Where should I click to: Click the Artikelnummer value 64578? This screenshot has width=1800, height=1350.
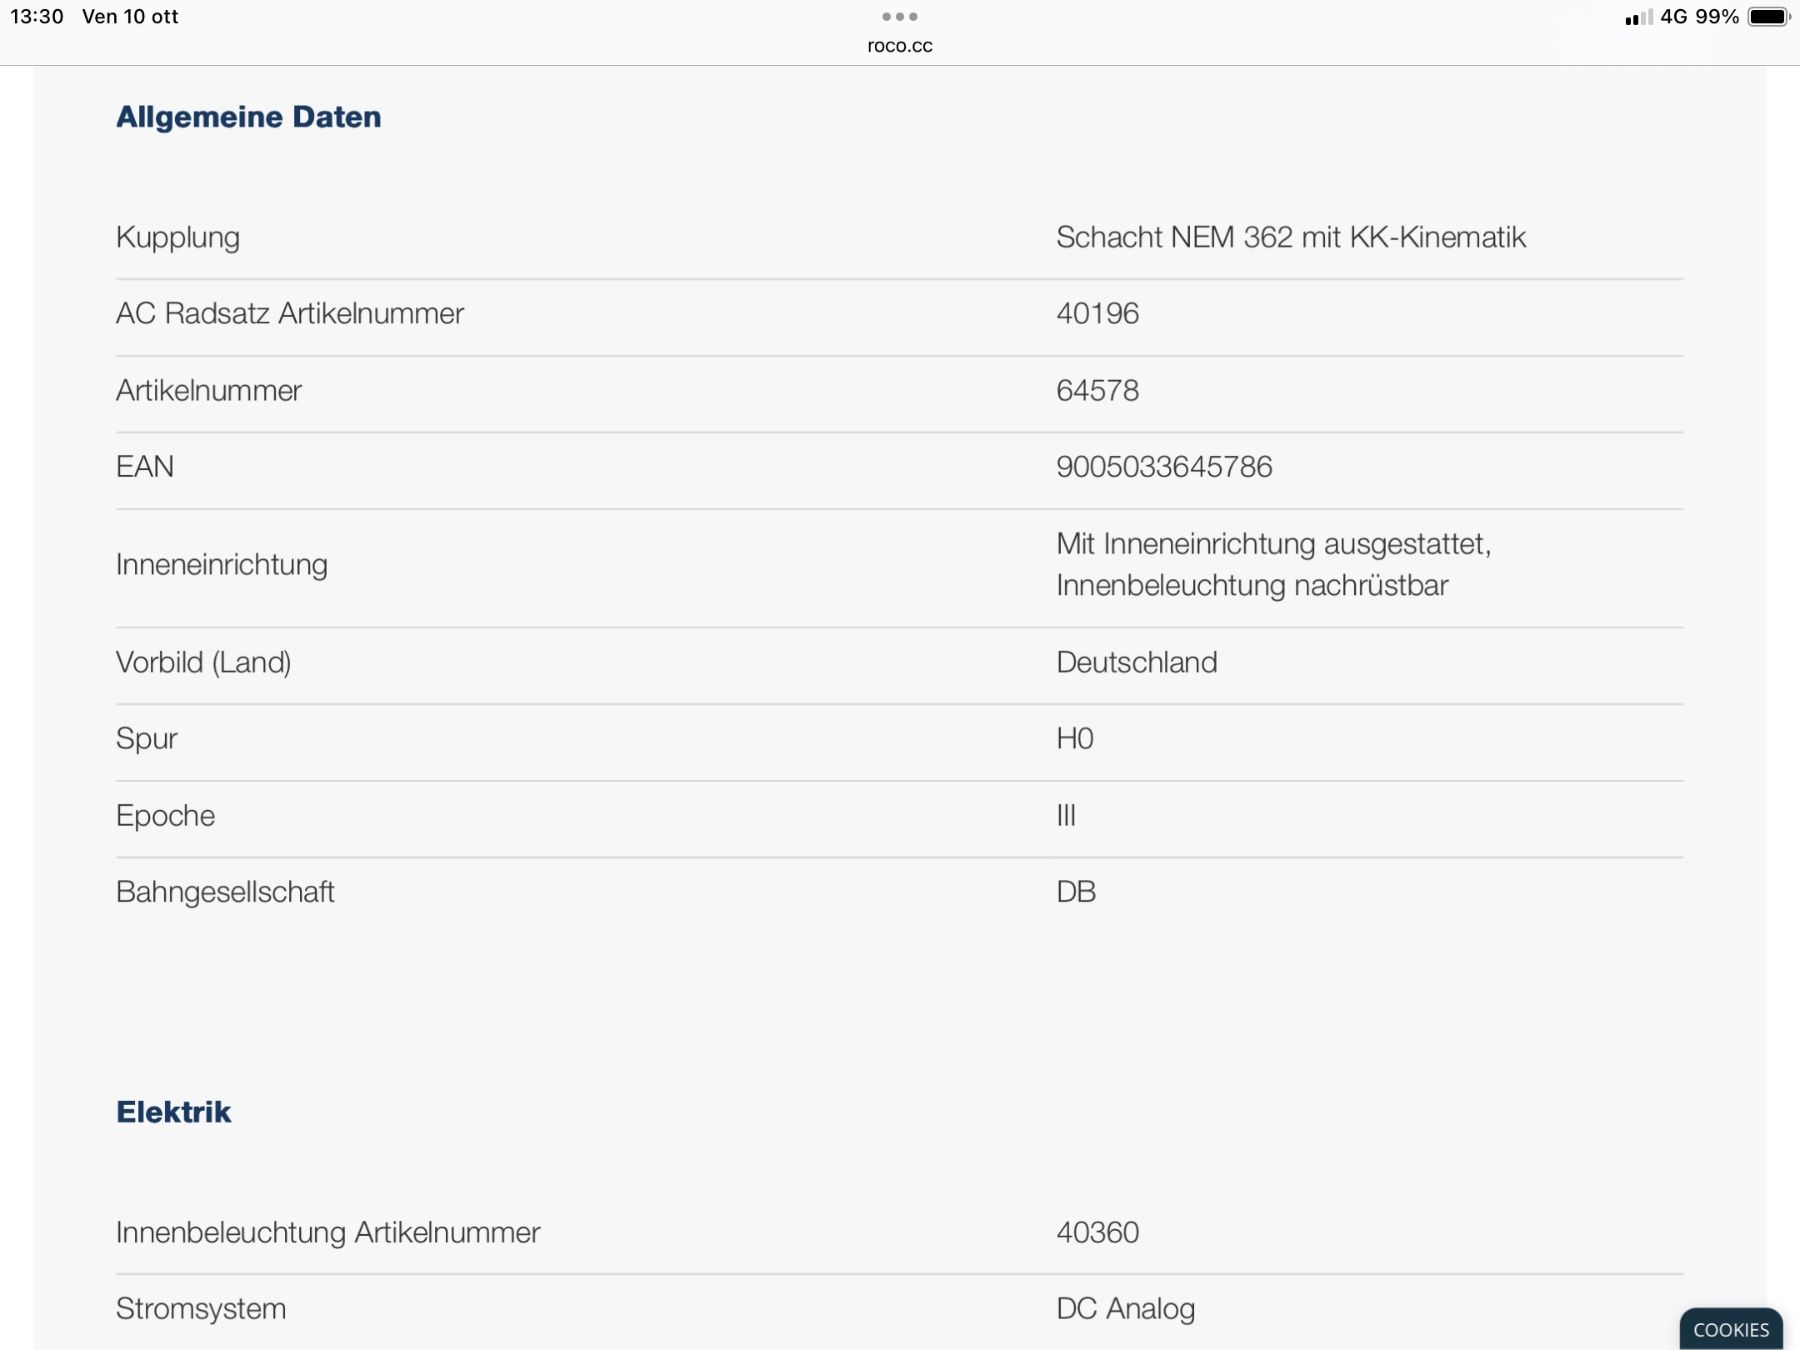[1097, 390]
